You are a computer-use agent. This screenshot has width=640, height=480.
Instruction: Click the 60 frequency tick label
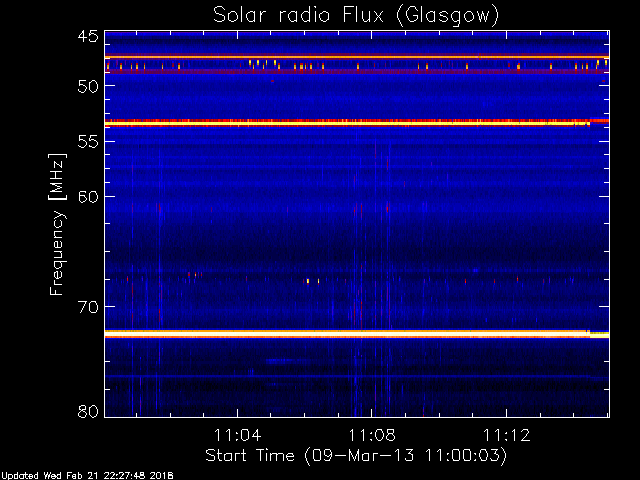point(88,197)
